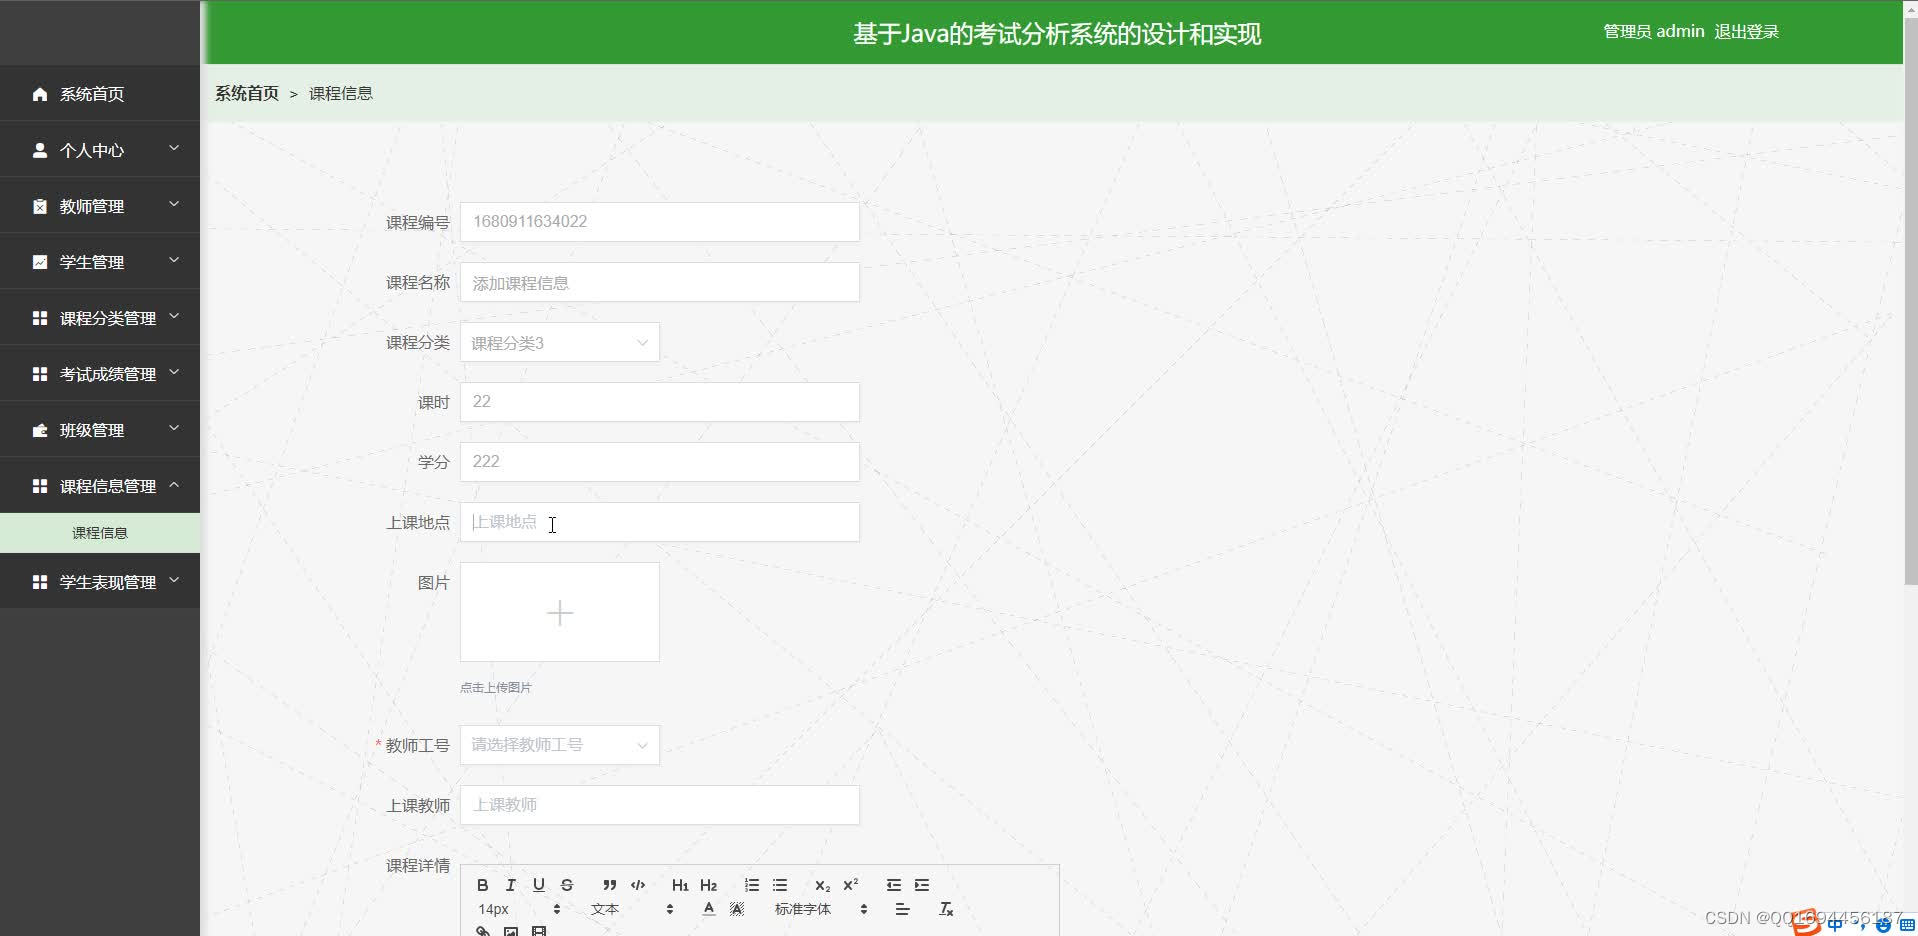
Task: Toggle italic formatting in the editor
Action: (x=511, y=885)
